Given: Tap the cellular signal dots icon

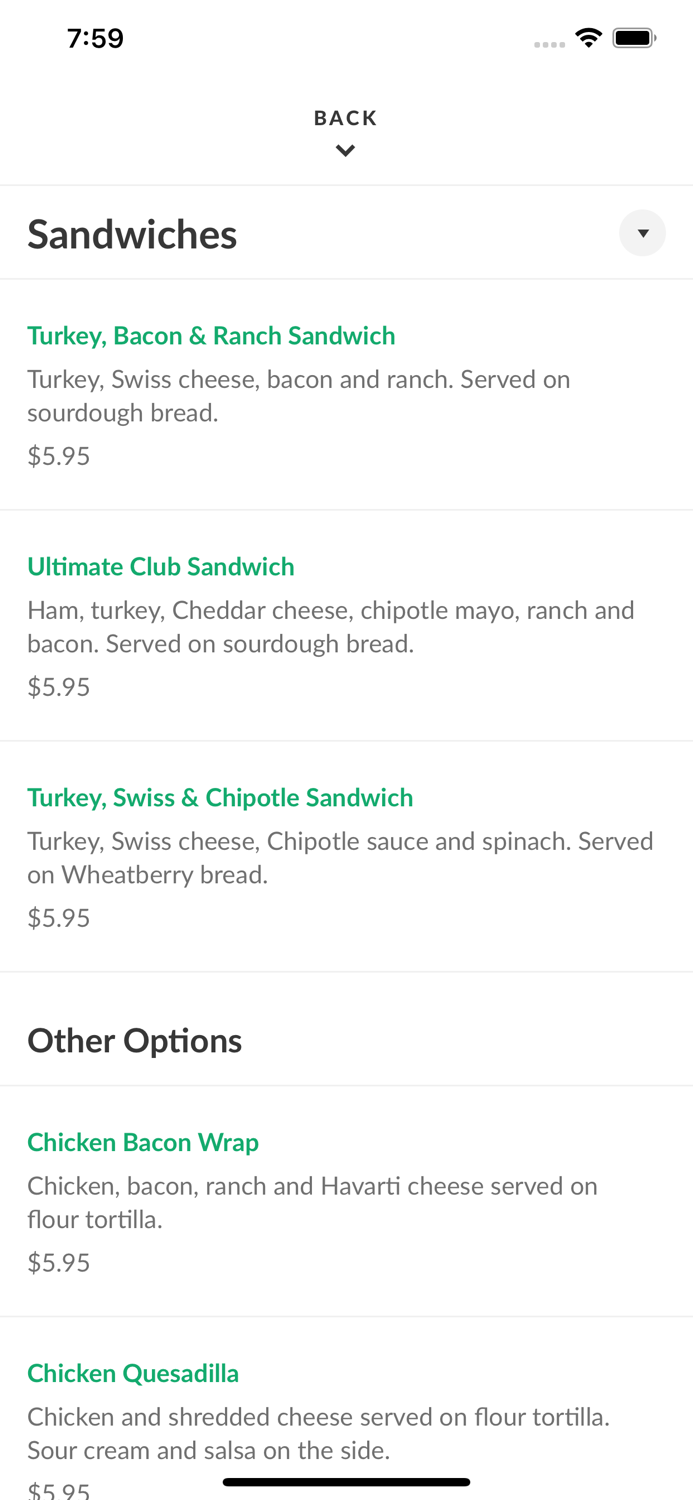Looking at the screenshot, I should coord(549,42).
